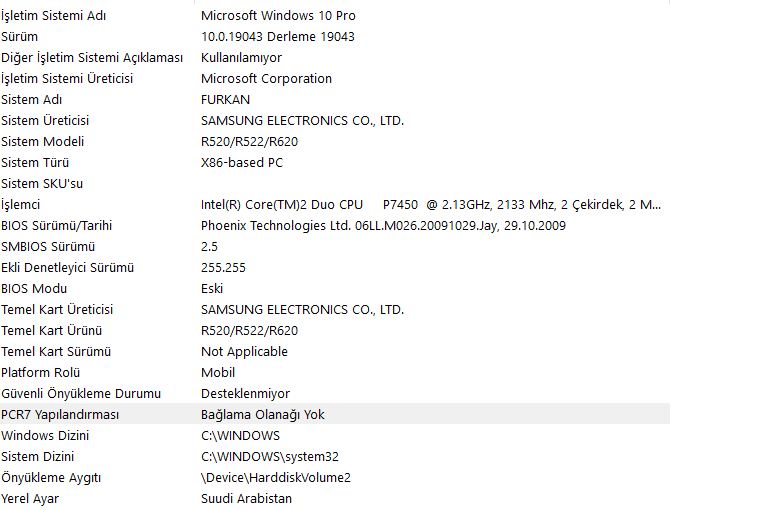Select the İşletim Sistemi Üreticisi row
766x510 pixels.
335,79
